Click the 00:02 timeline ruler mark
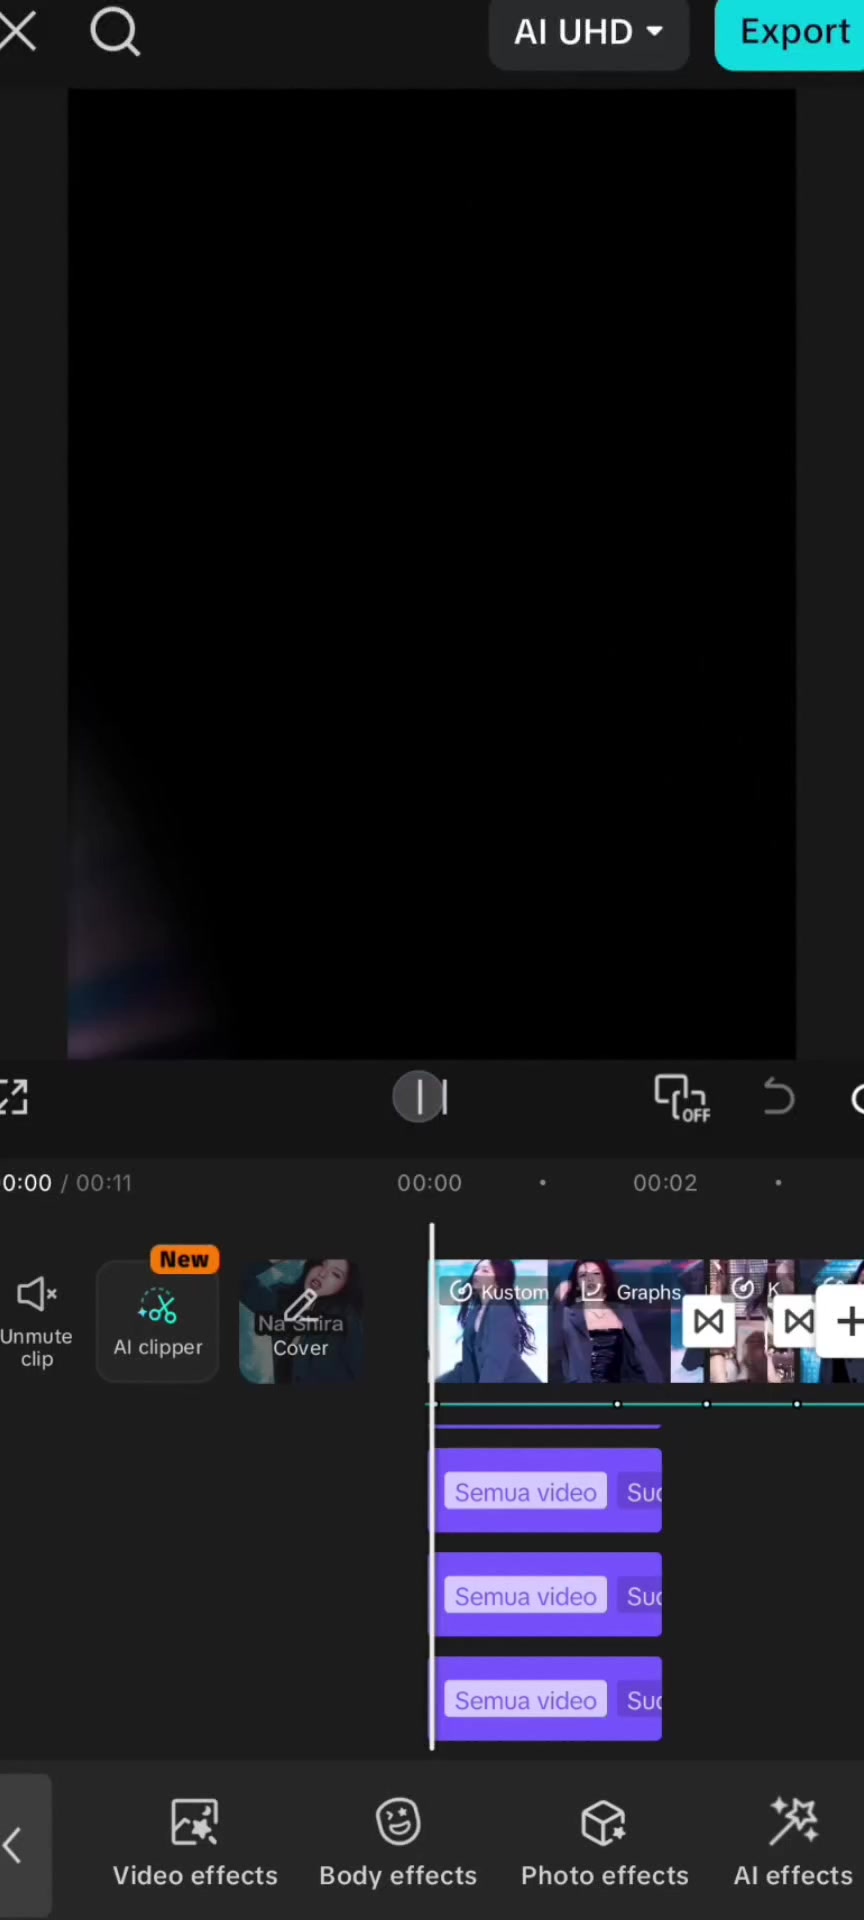 (665, 1183)
